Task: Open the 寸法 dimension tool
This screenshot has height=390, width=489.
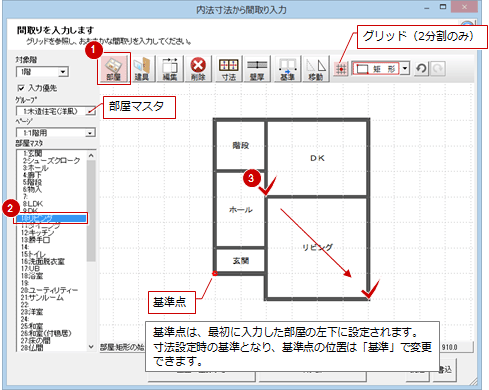Action: pos(229,69)
